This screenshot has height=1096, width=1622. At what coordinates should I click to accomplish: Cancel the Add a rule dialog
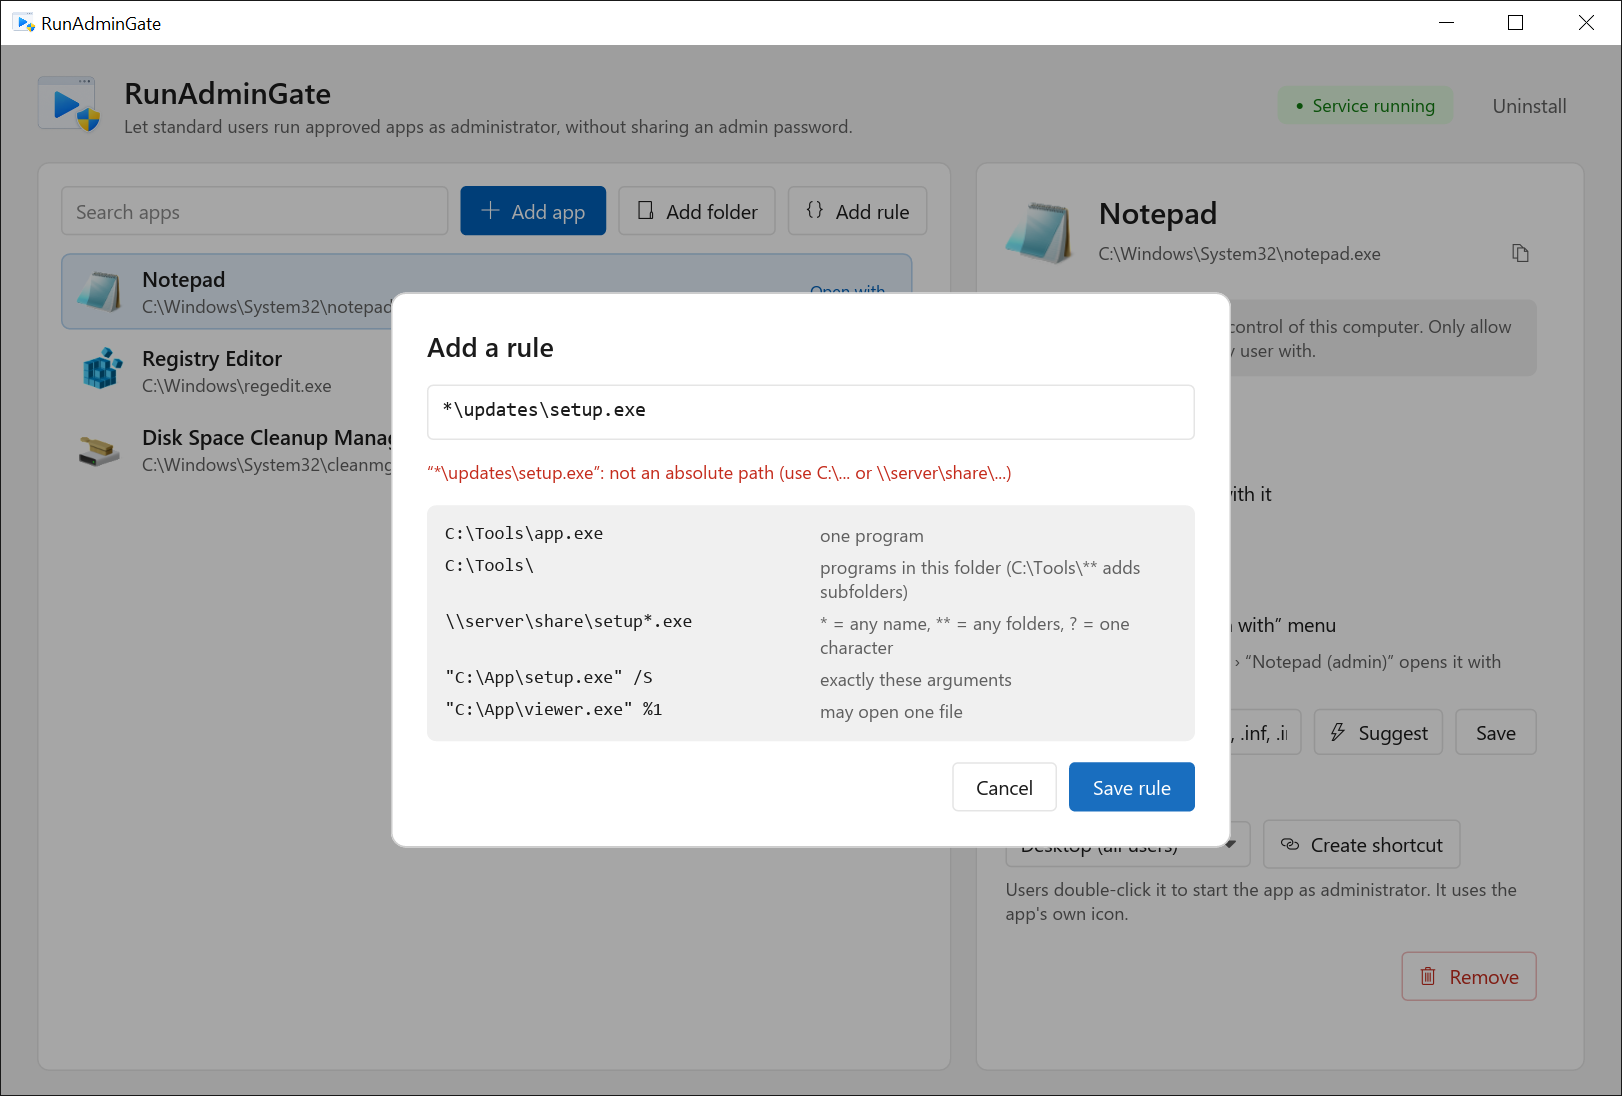click(1004, 787)
